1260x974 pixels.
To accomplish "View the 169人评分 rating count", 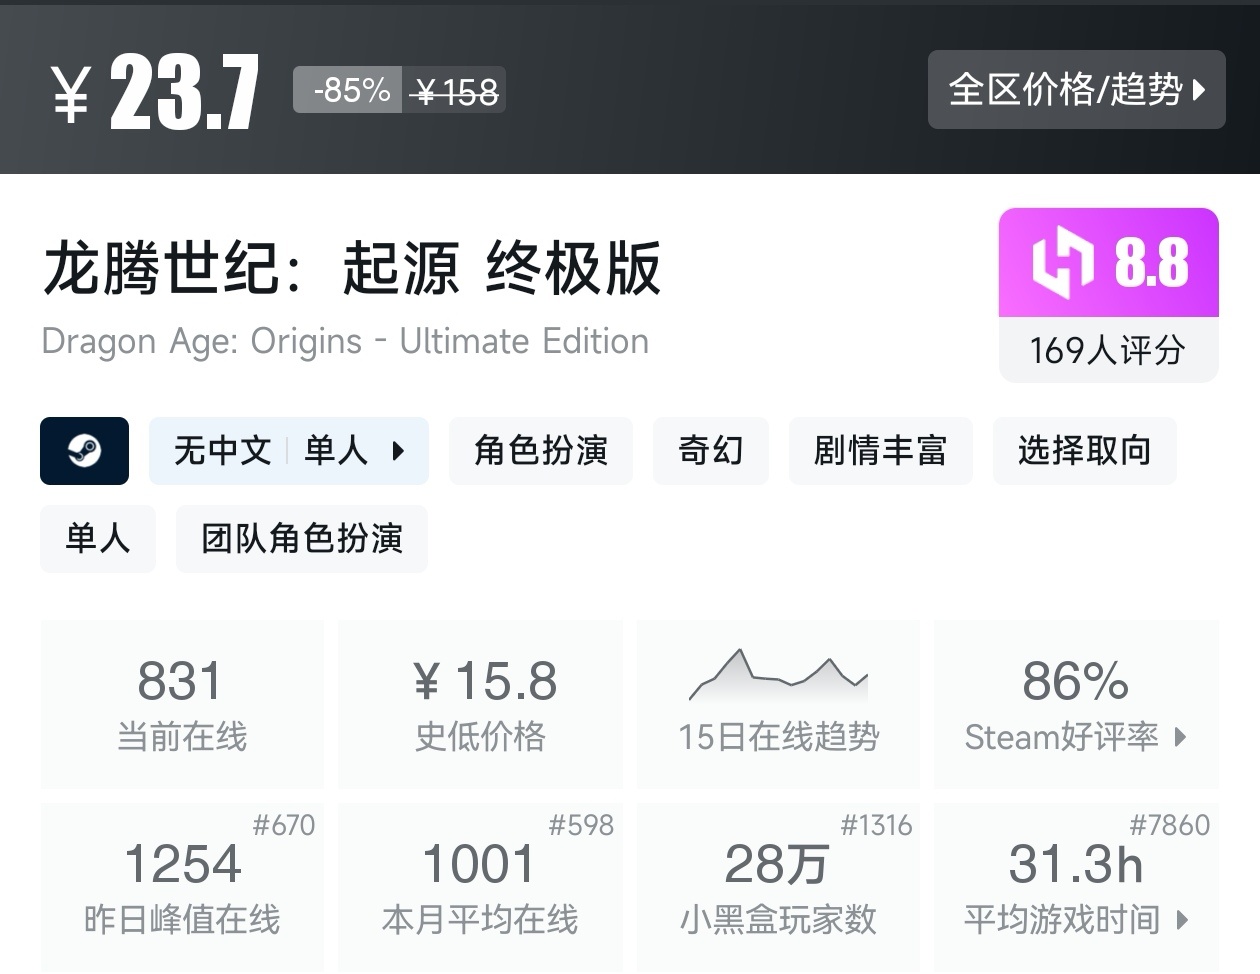I will click(x=1109, y=350).
